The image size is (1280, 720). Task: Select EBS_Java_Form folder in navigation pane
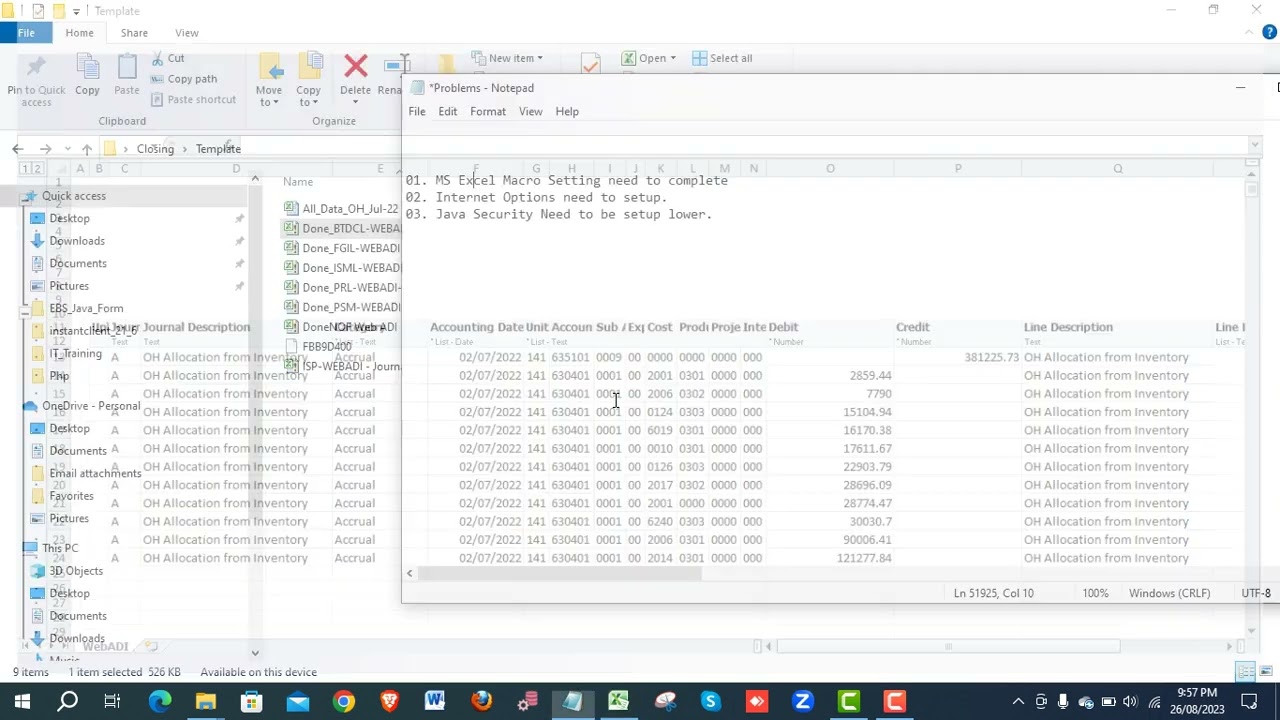[86, 308]
